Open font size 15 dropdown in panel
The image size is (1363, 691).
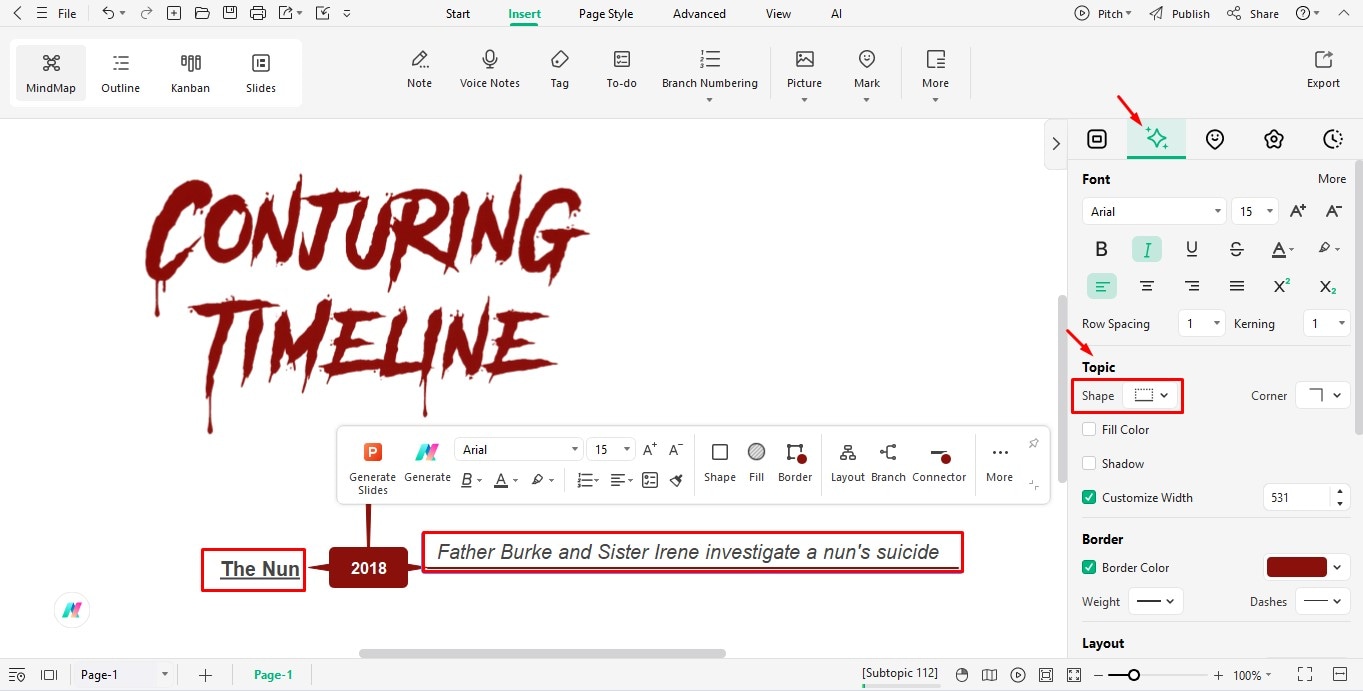(1254, 211)
